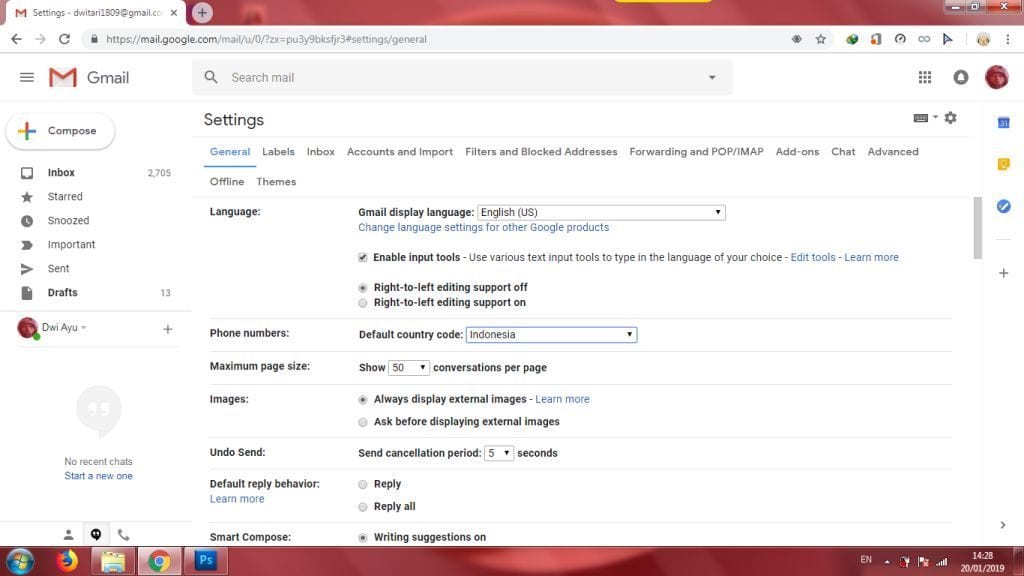Open Google Tasks in side panel

1003,206
